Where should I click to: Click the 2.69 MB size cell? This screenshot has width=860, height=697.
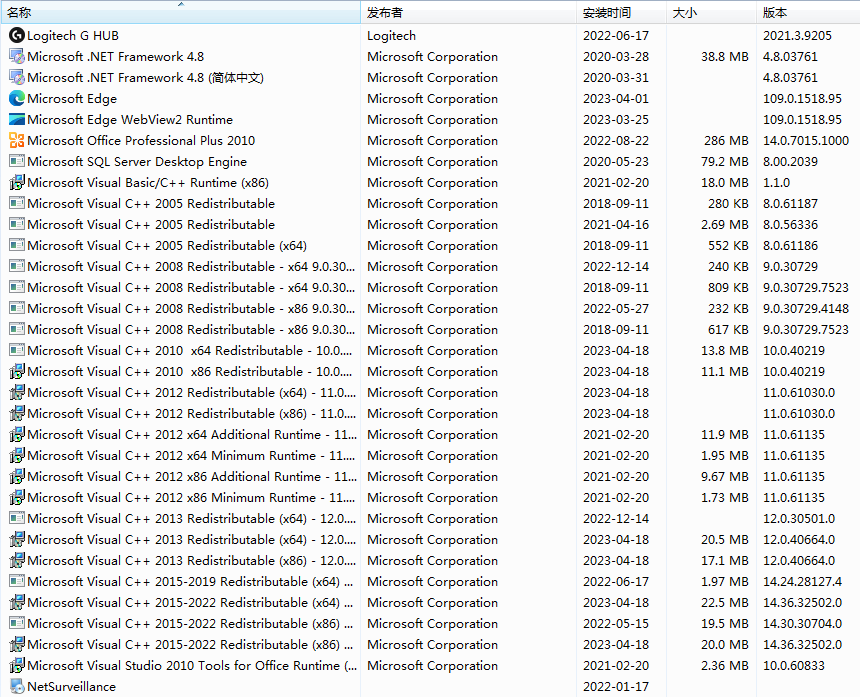click(725, 225)
